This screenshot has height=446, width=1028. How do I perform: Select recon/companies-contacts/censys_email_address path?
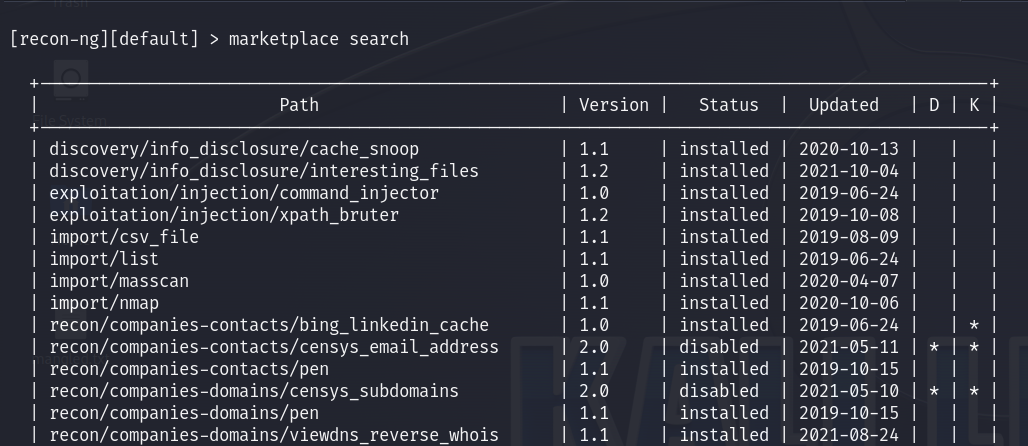tap(274, 347)
